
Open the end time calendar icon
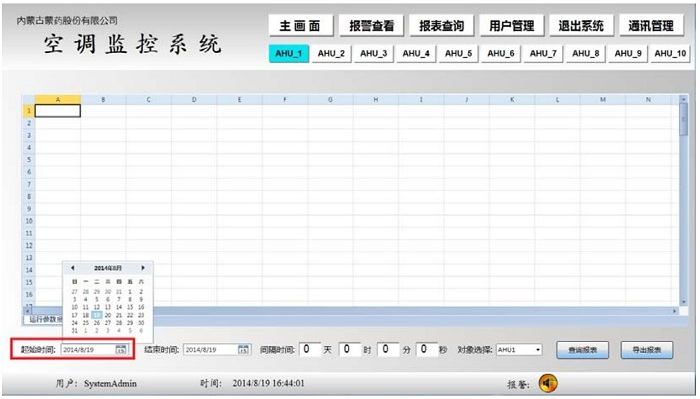tap(243, 349)
